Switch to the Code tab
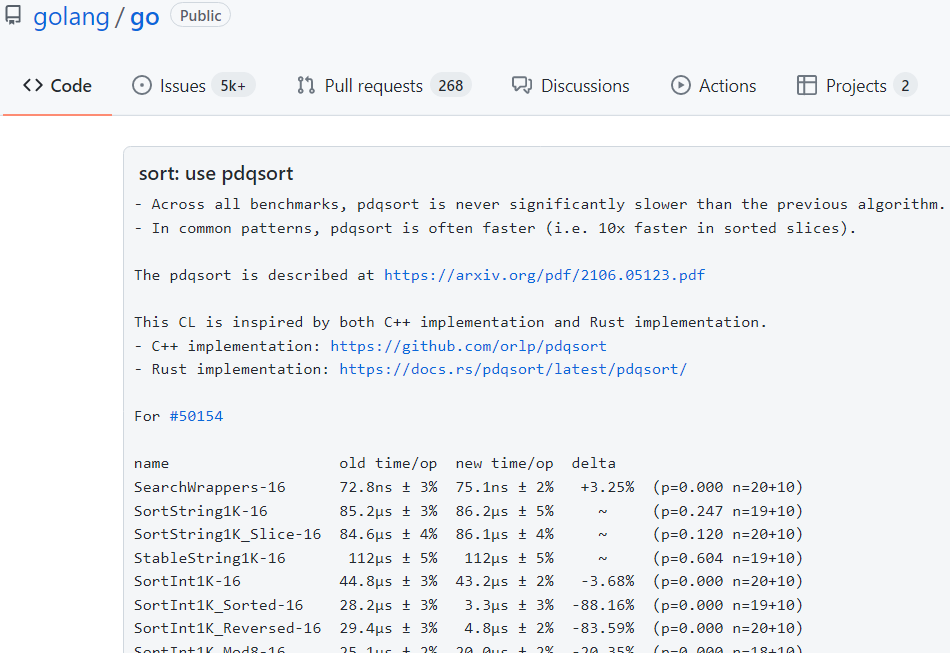Screen dimensions: 950x653 click(70, 86)
